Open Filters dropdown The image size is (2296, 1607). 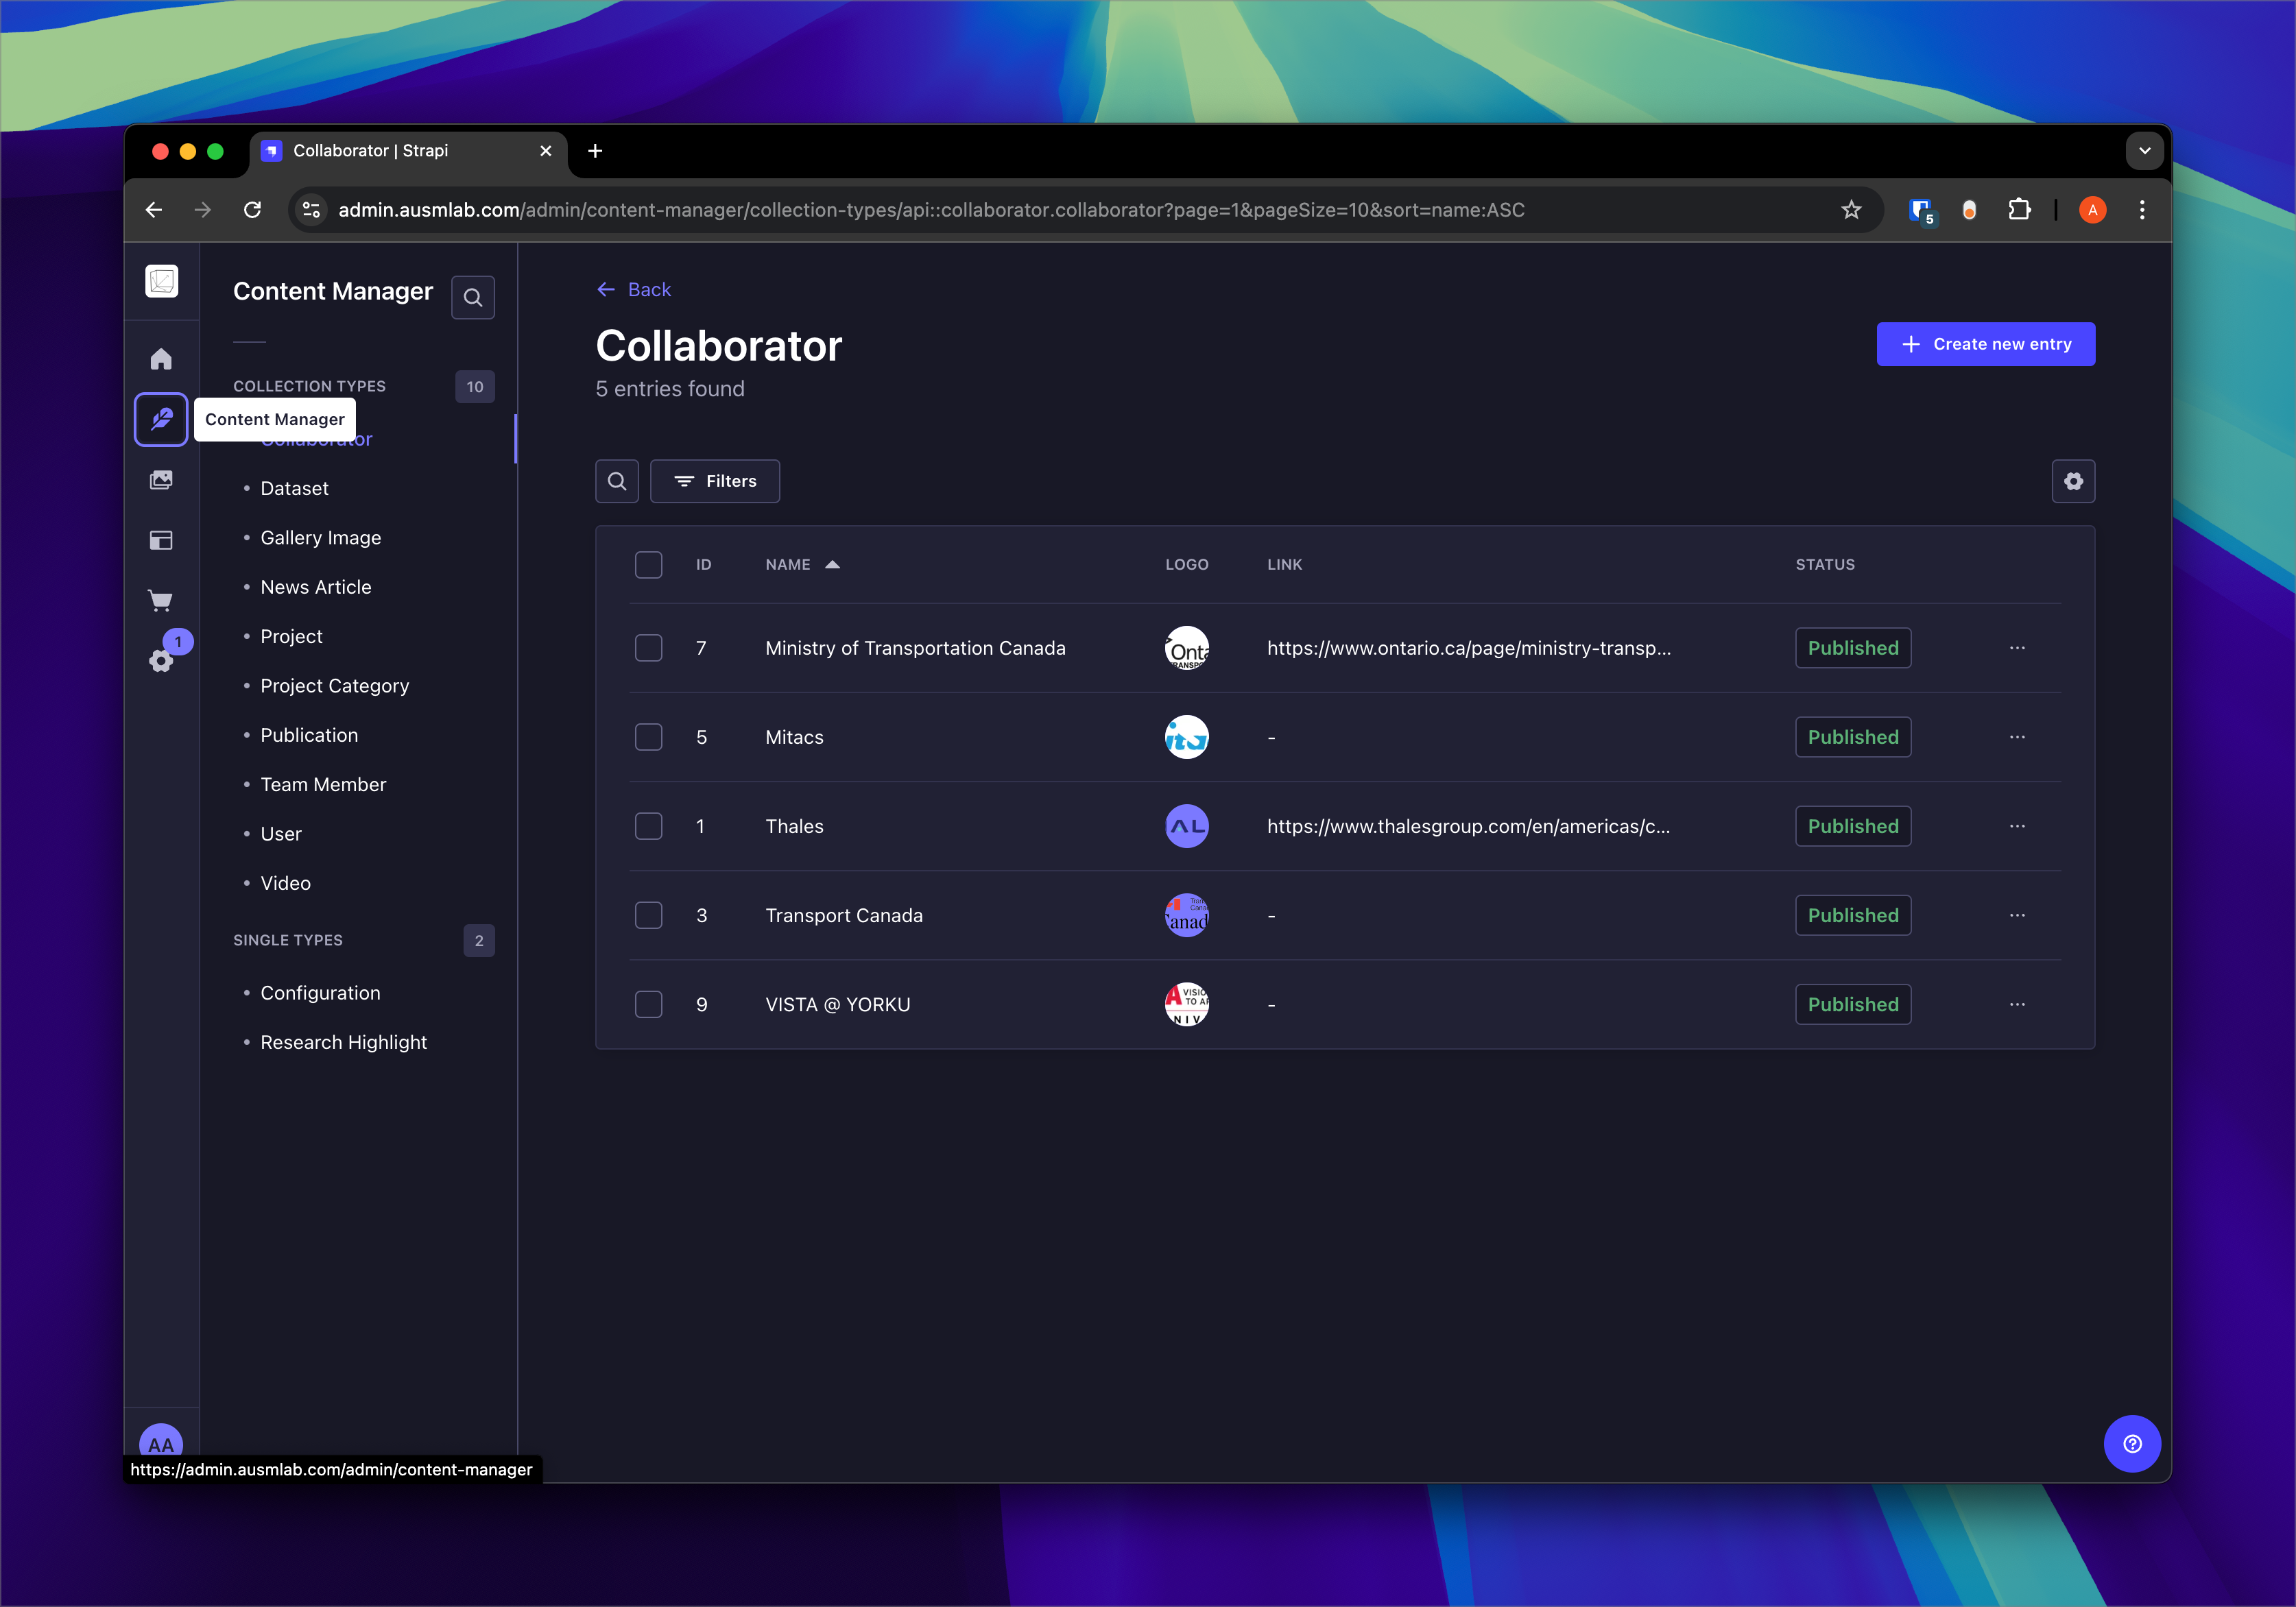pos(715,481)
